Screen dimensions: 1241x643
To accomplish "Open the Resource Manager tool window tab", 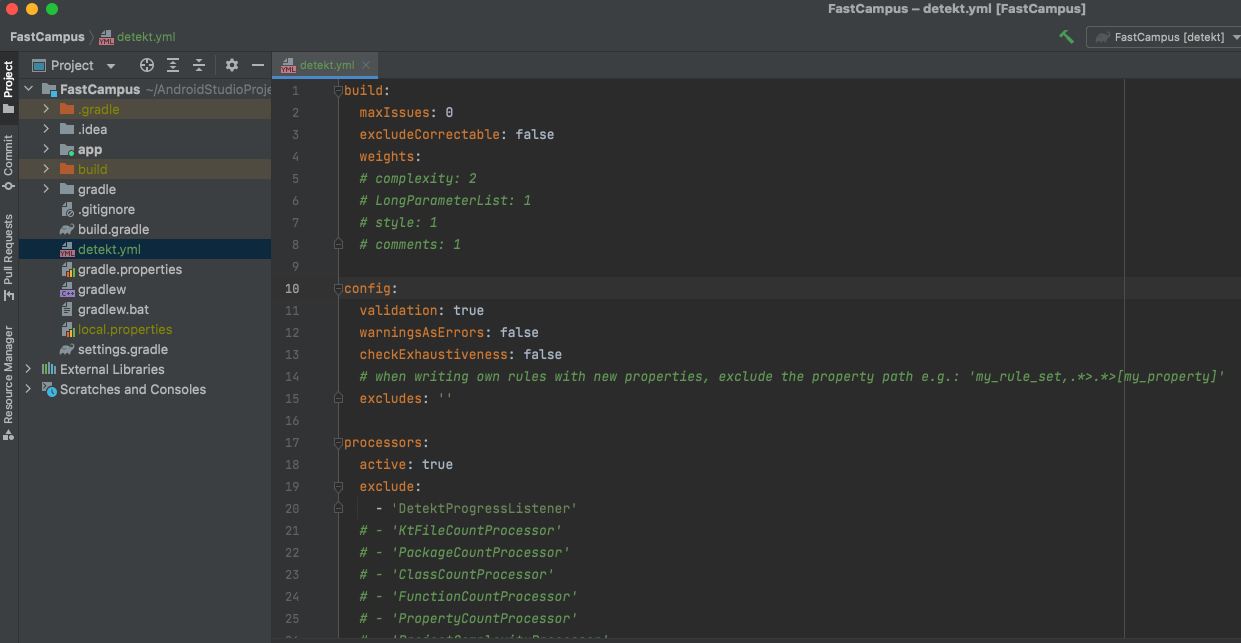I will [x=9, y=383].
